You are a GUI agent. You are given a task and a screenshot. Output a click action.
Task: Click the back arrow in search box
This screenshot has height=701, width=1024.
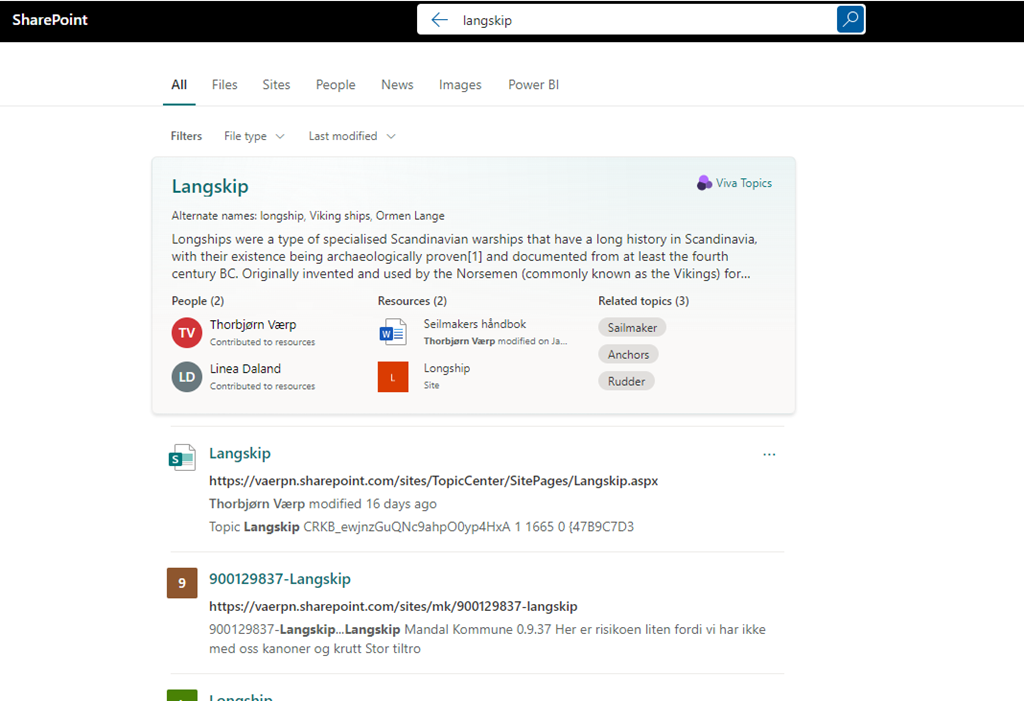(x=439, y=20)
